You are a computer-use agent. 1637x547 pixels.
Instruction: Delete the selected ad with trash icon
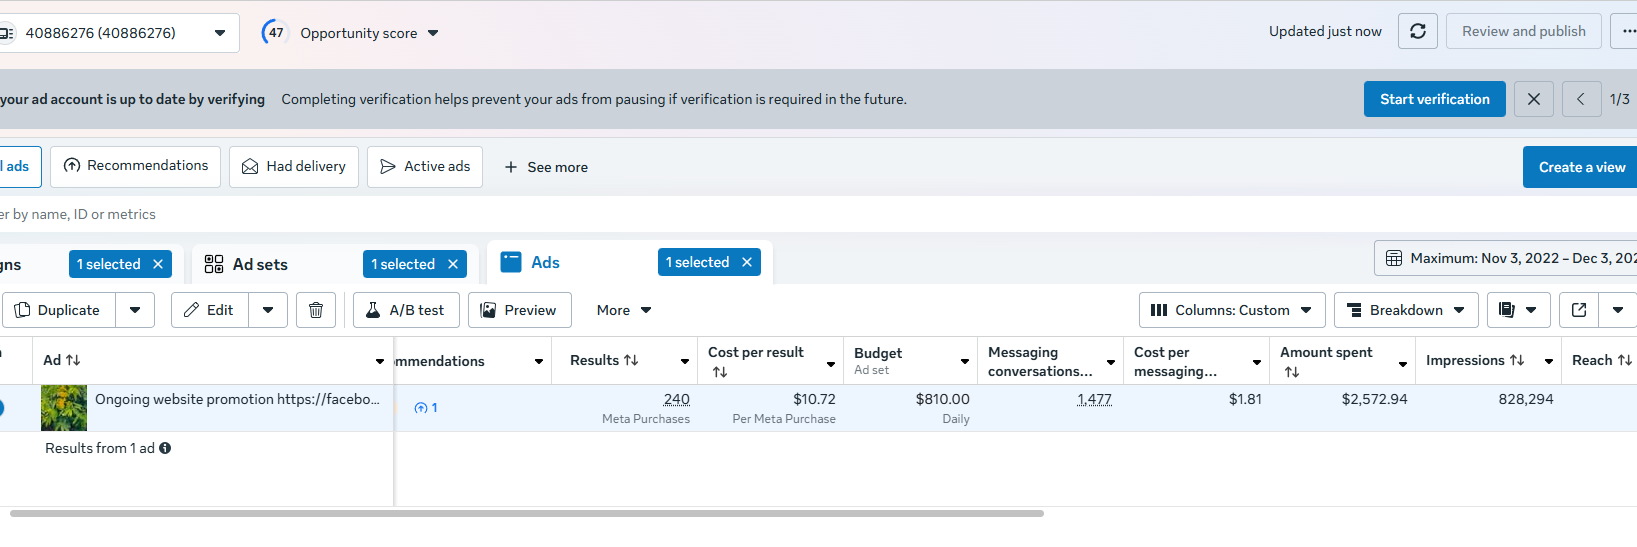pos(316,310)
